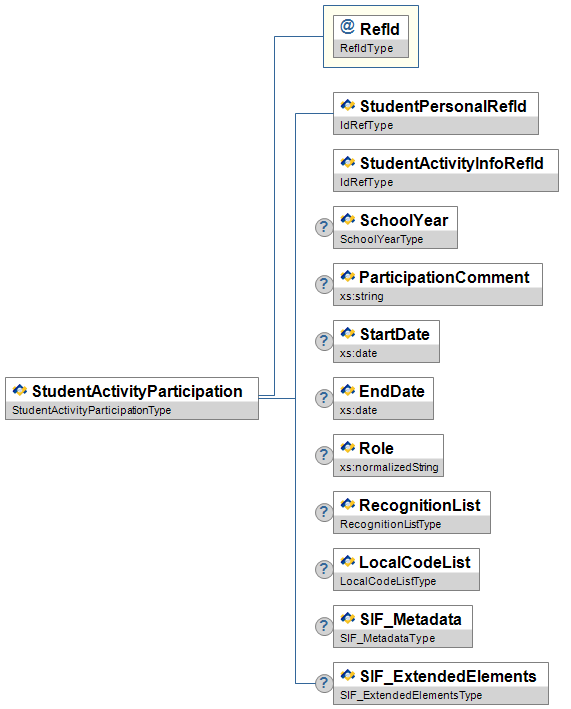Click the xs:normalizedString type under Role
This screenshot has width=571, height=709.
pyautogui.click(x=389, y=467)
